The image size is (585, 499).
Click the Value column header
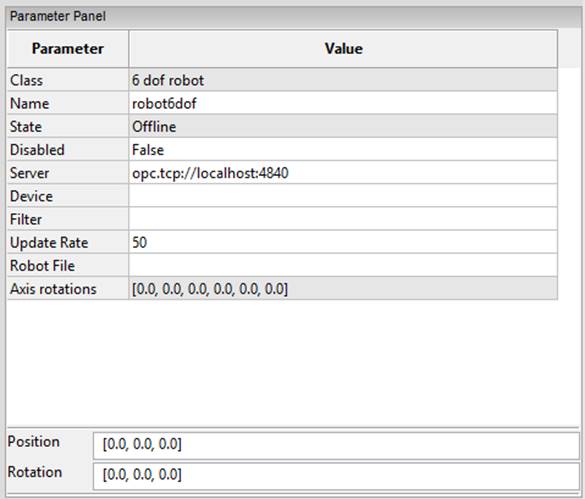tap(343, 49)
